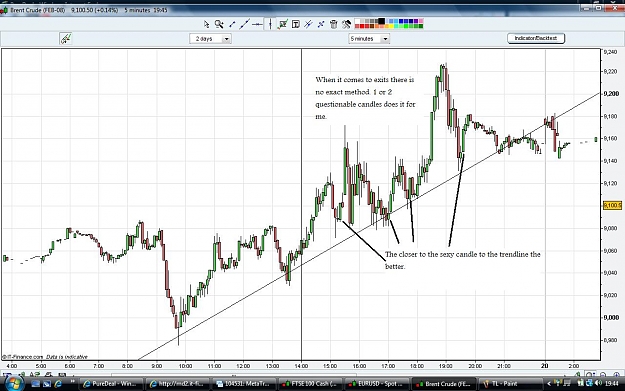
Task: Click the volume speaker tray icon
Action: point(598,383)
